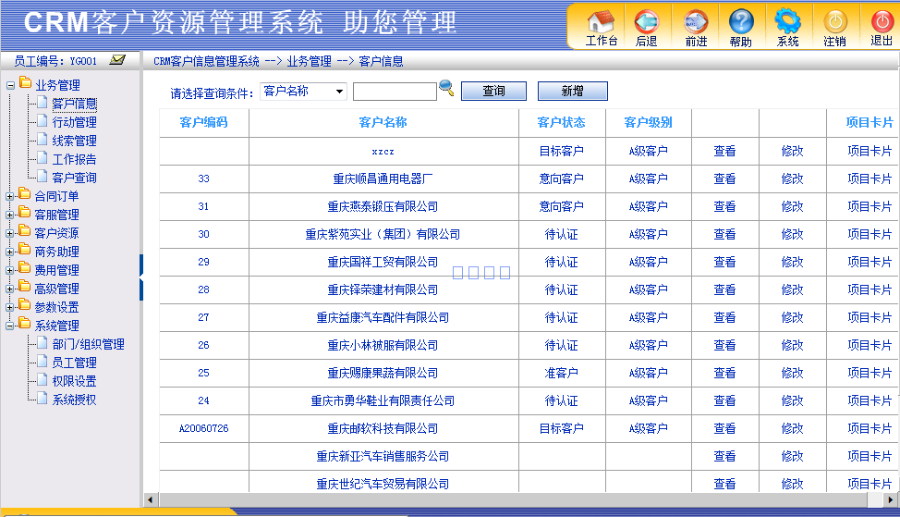This screenshot has height=517, width=900.
Task: Expand the 高级管理 tree node
Action: tap(10, 289)
